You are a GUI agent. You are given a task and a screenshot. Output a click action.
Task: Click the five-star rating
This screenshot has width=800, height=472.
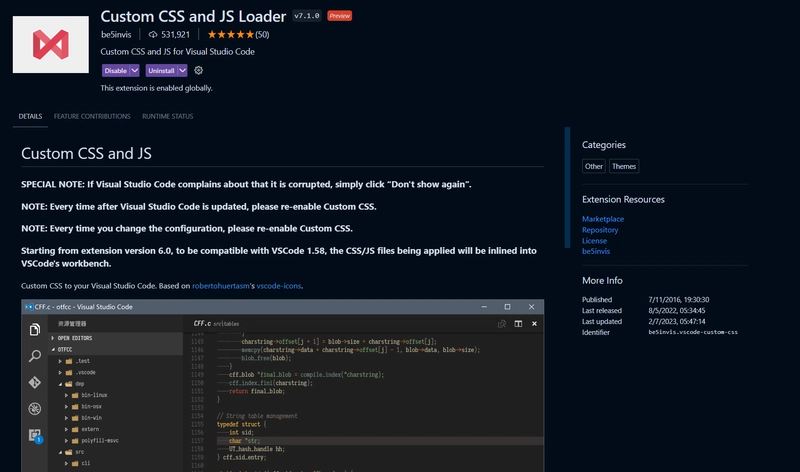coord(231,35)
